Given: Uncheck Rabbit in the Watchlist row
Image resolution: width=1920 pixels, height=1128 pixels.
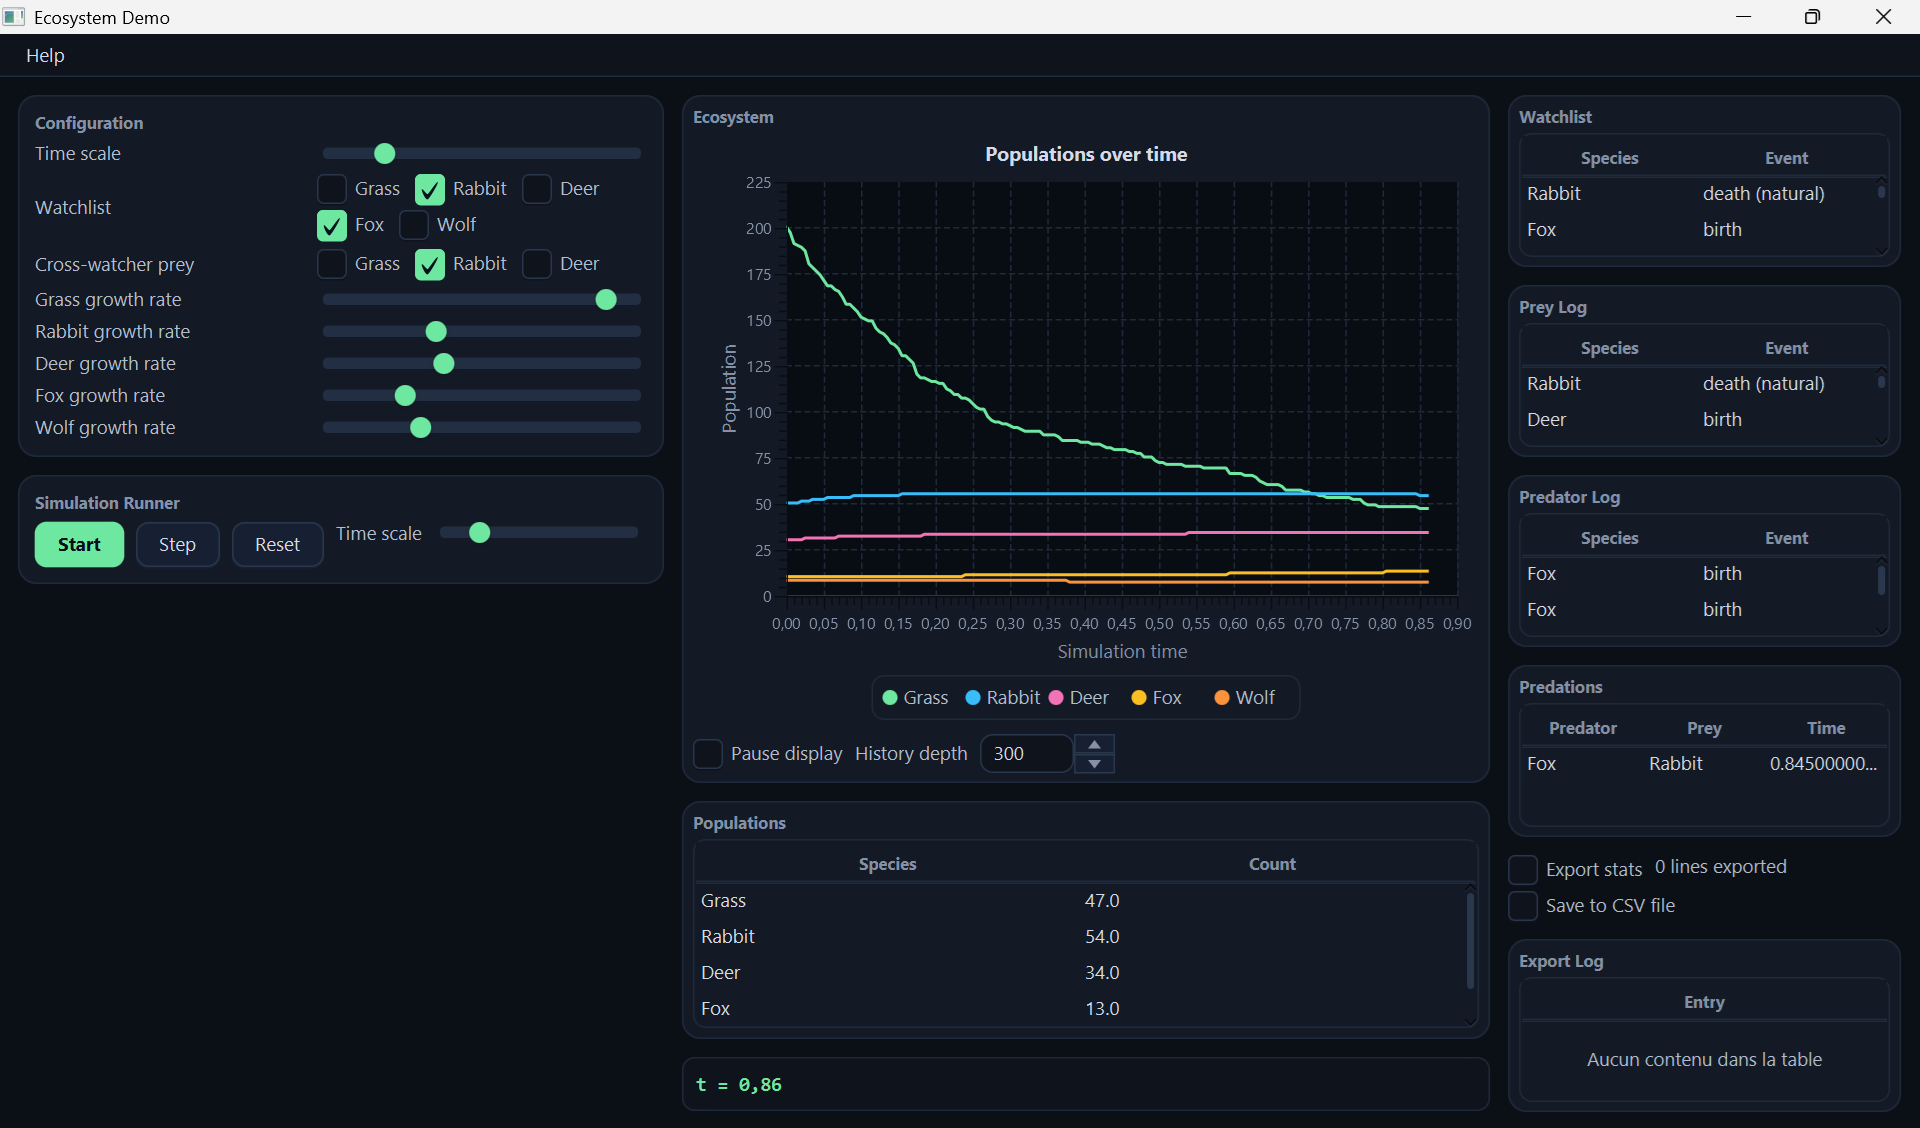Looking at the screenshot, I should [430, 189].
